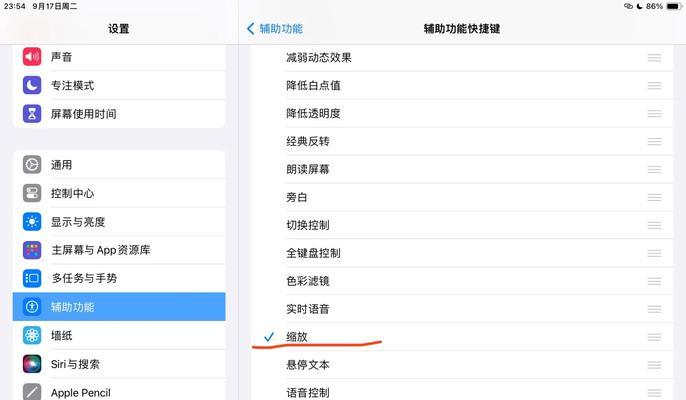Click the 设置 sidebar title
686x400 pixels.
click(x=119, y=29)
